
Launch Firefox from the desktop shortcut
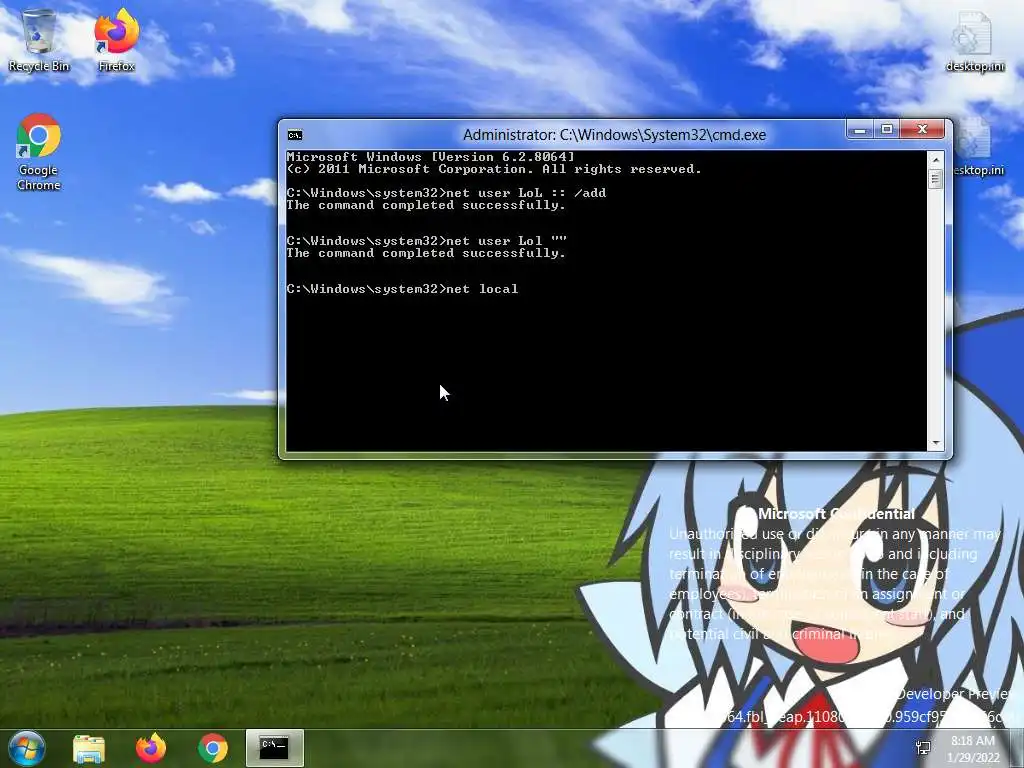pyautogui.click(x=117, y=40)
